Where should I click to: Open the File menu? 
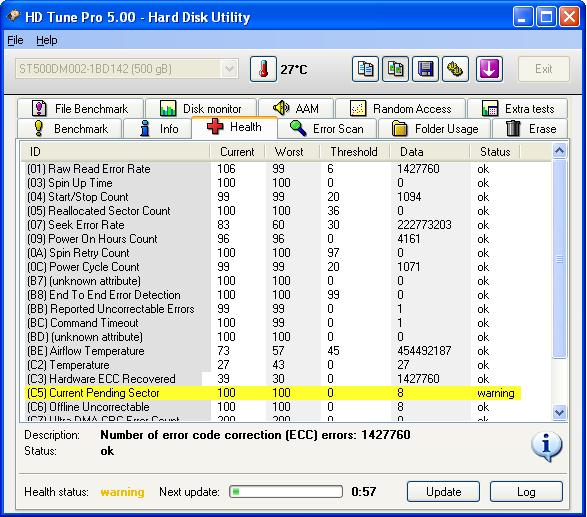[15, 40]
